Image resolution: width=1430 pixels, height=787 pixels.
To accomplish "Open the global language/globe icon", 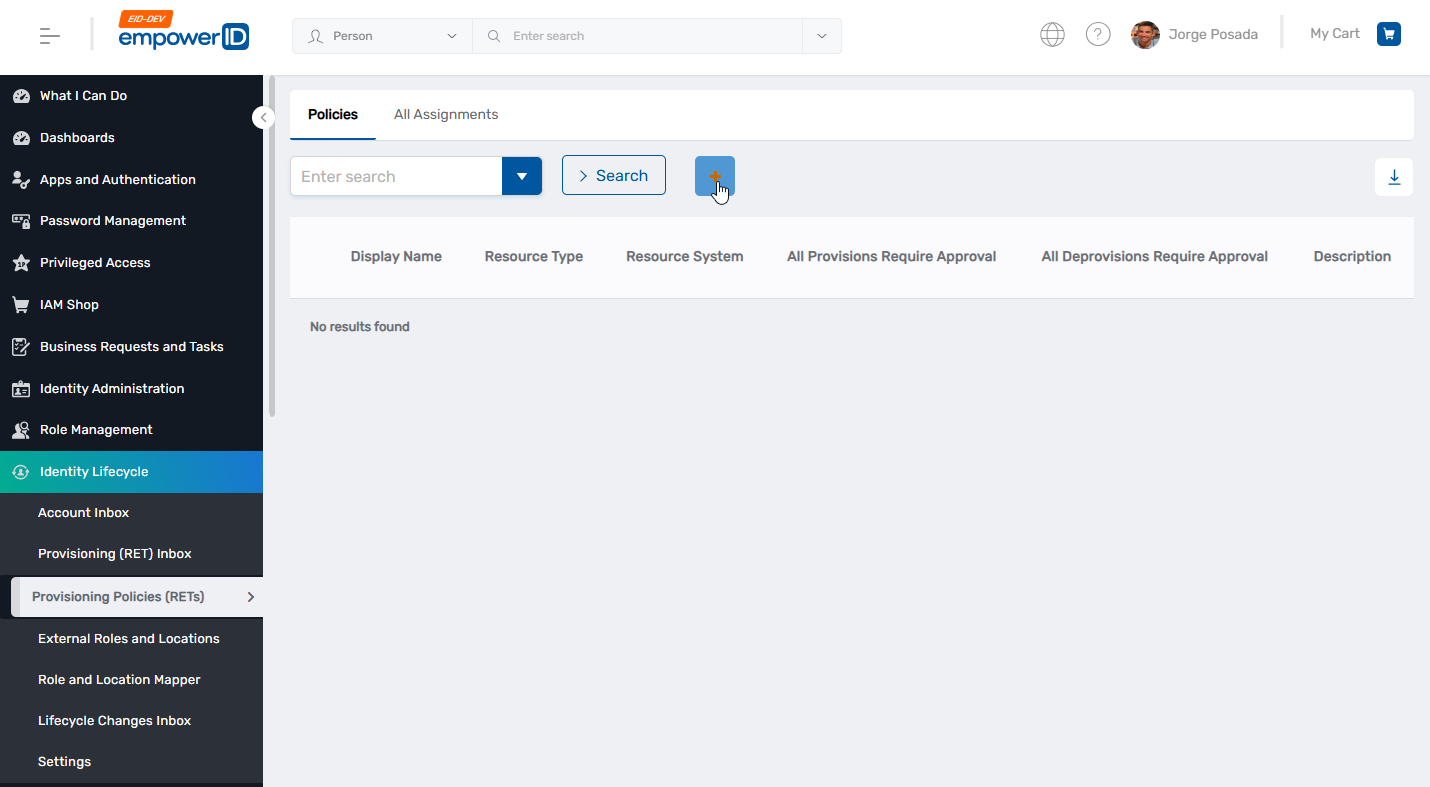I will [x=1052, y=33].
